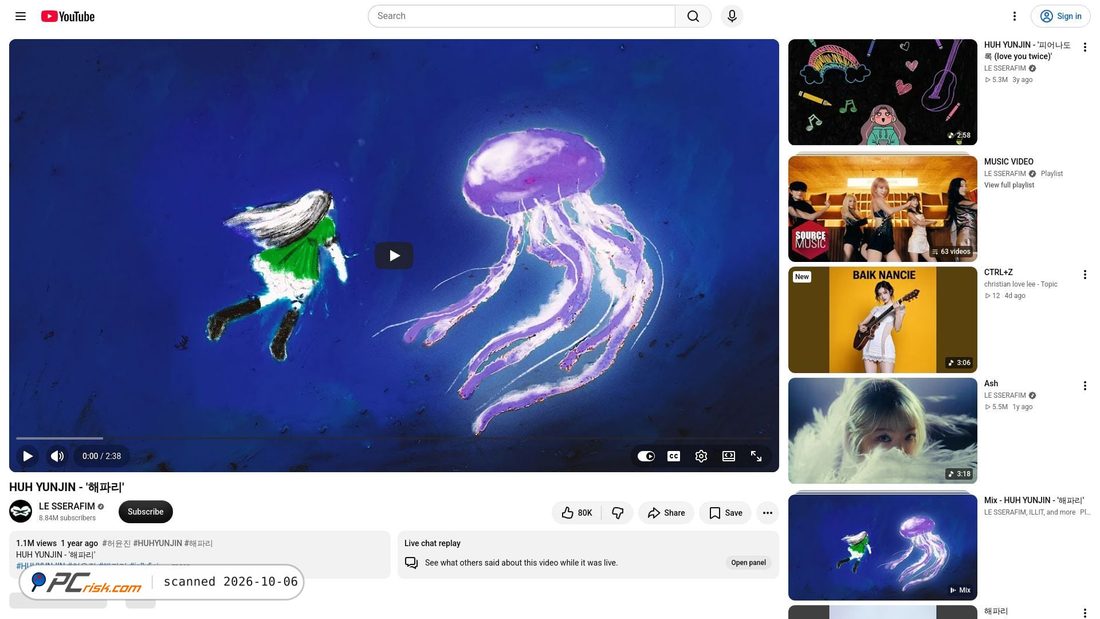Mute the video with speaker icon
1100x619 pixels.
pos(58,456)
